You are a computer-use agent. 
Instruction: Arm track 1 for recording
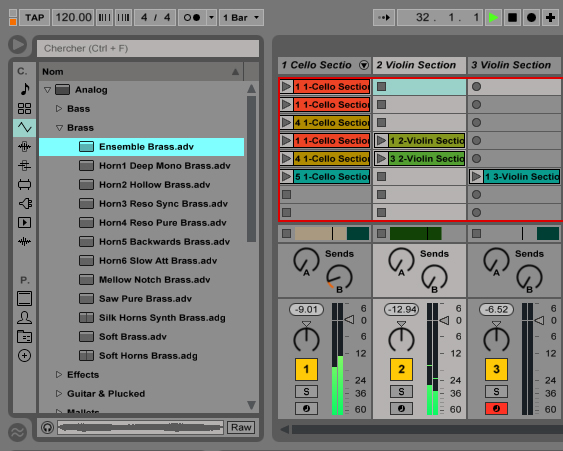306,408
